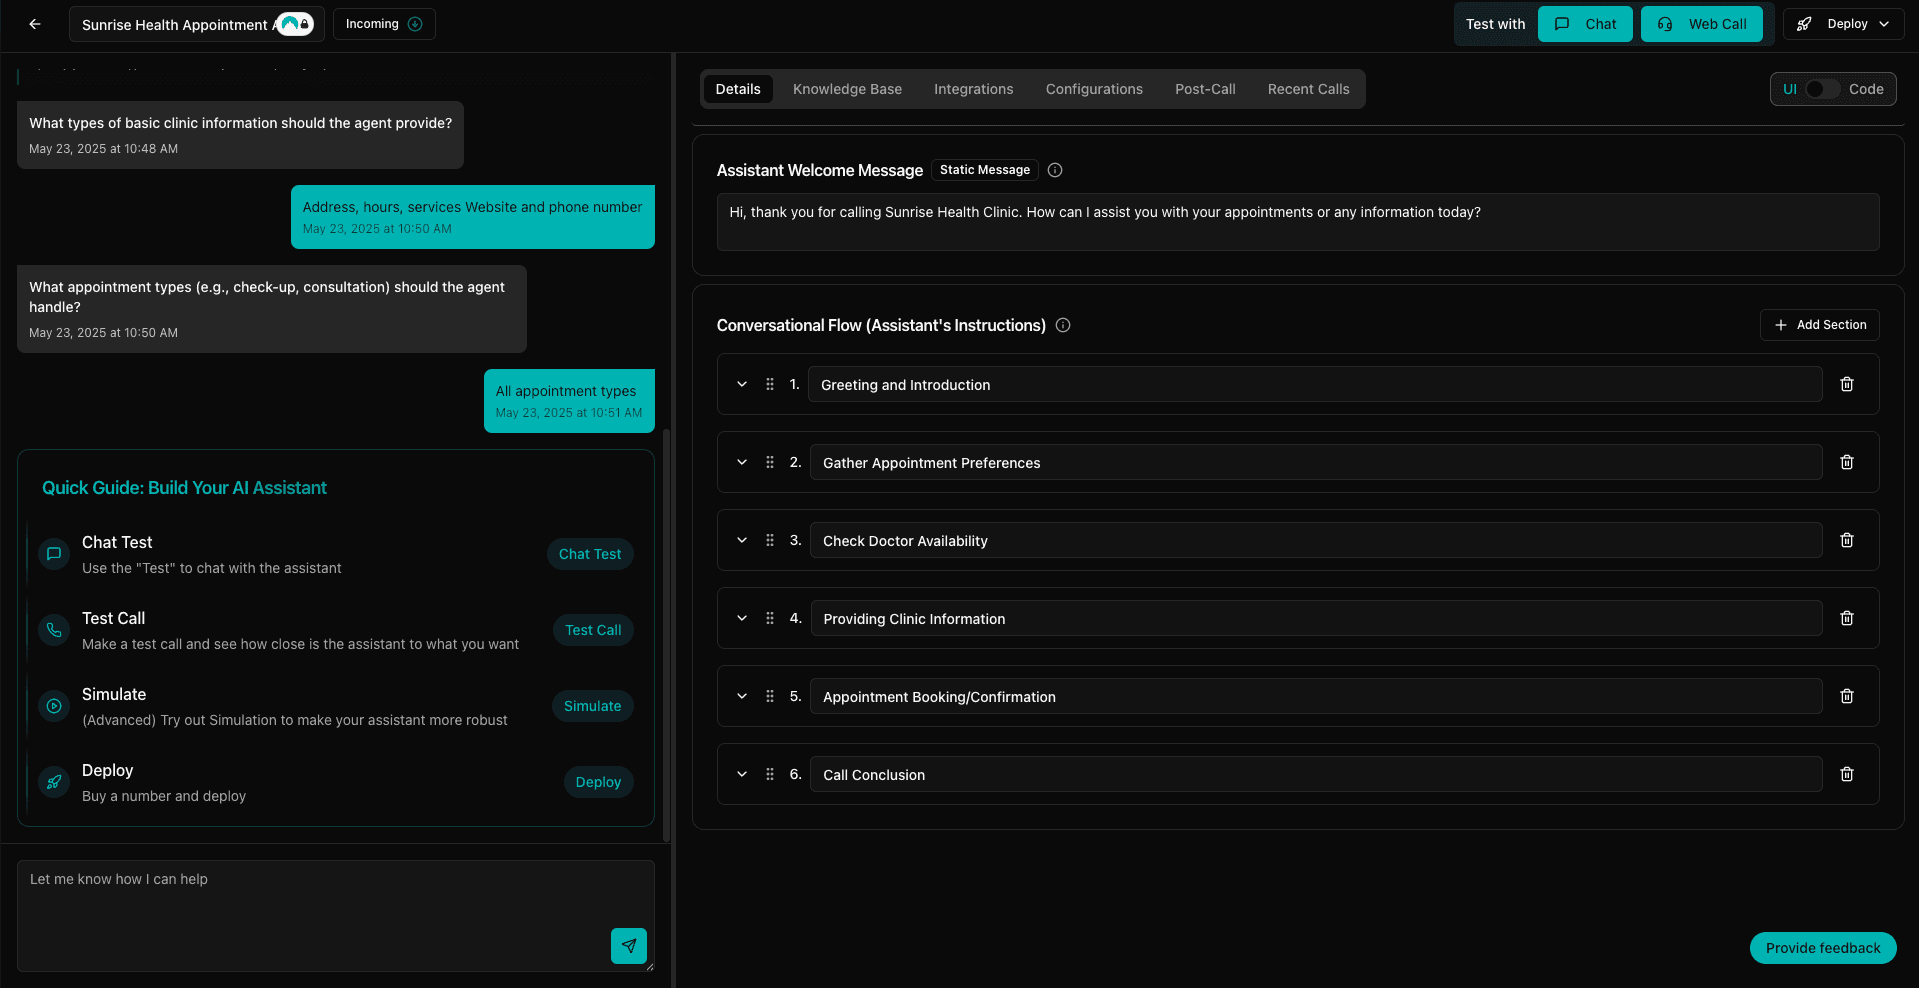Click the chat input field
Screen dimensions: 1919x988
[300, 900]
